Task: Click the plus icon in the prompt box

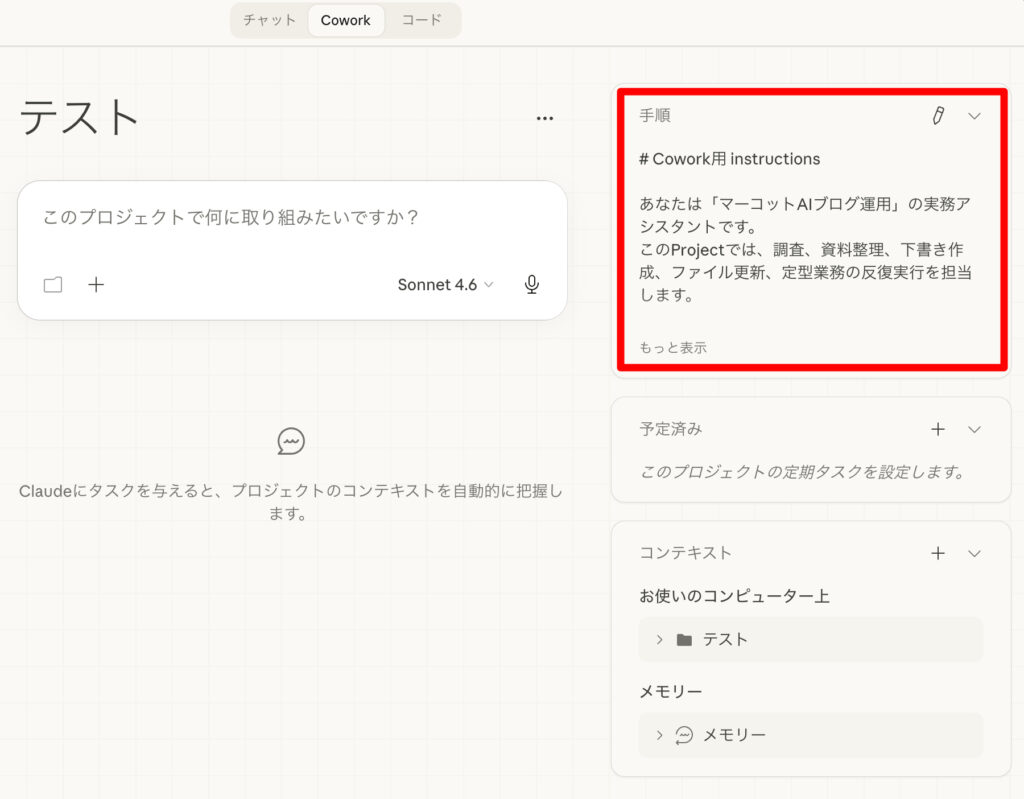Action: (96, 285)
